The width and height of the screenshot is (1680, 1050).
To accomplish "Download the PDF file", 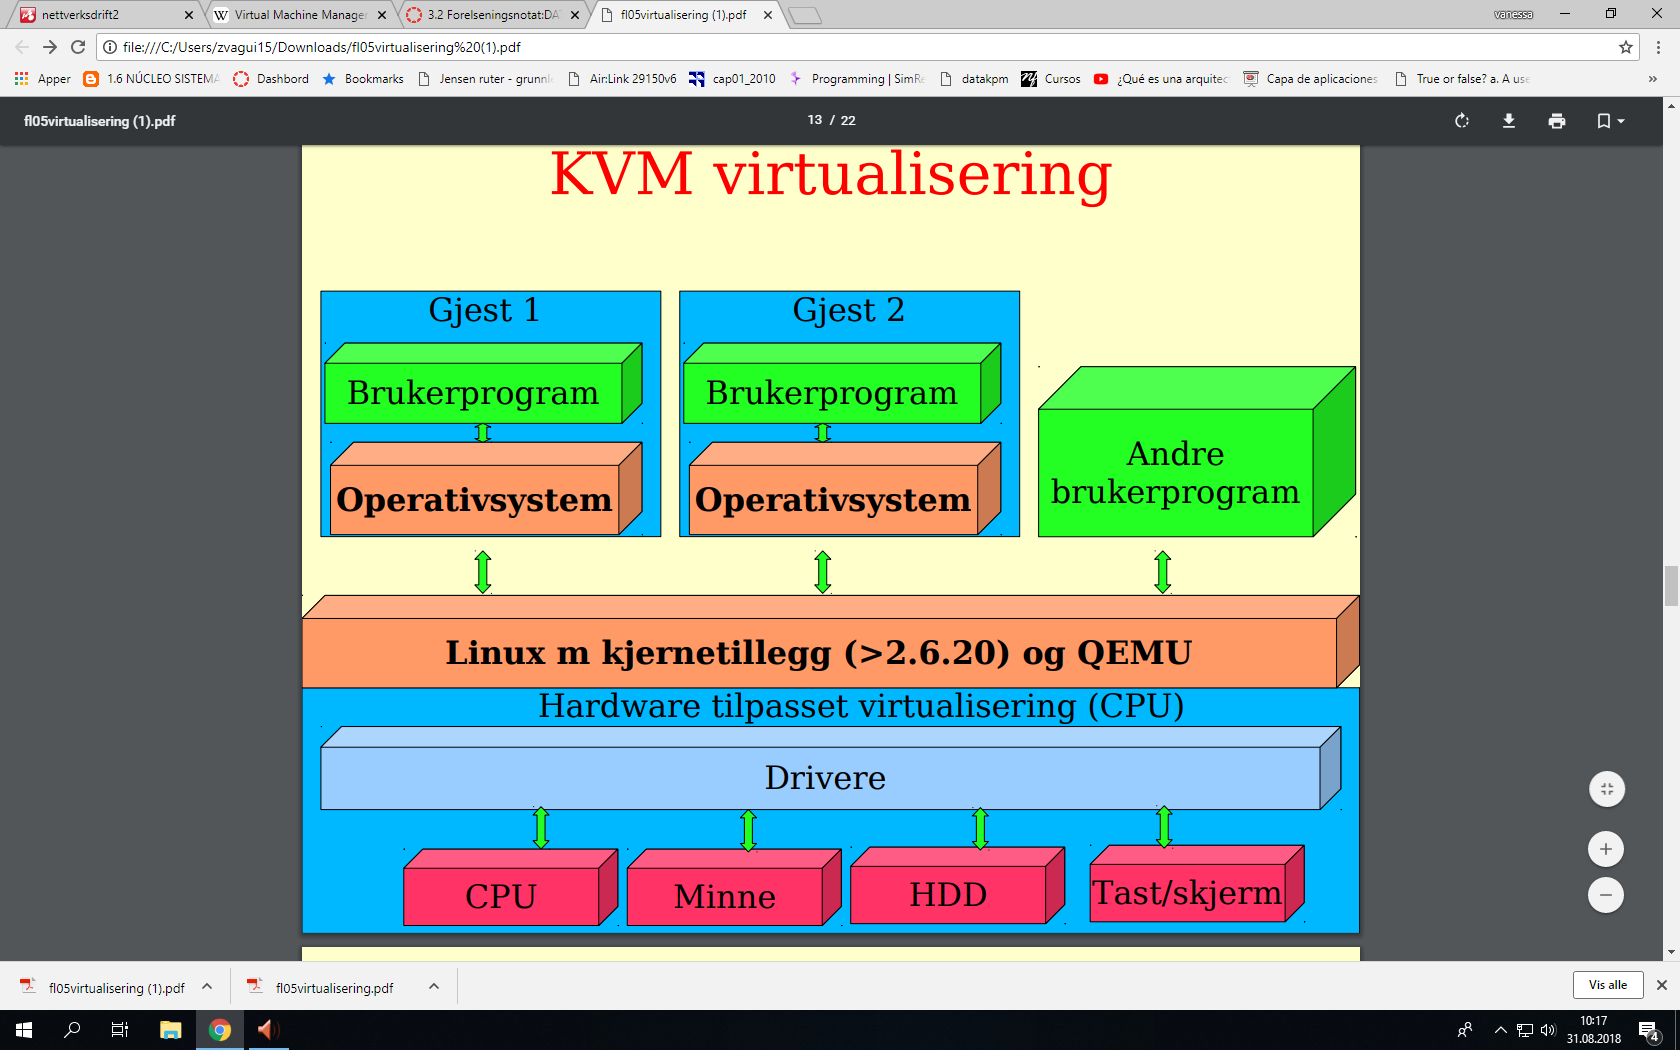I will coord(1509,121).
